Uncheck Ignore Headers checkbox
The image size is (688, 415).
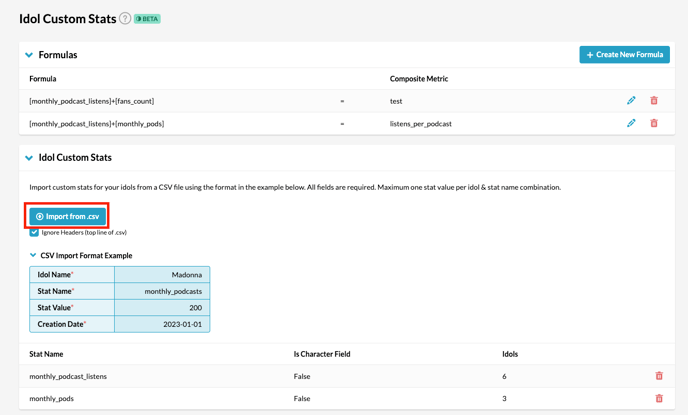tap(34, 233)
